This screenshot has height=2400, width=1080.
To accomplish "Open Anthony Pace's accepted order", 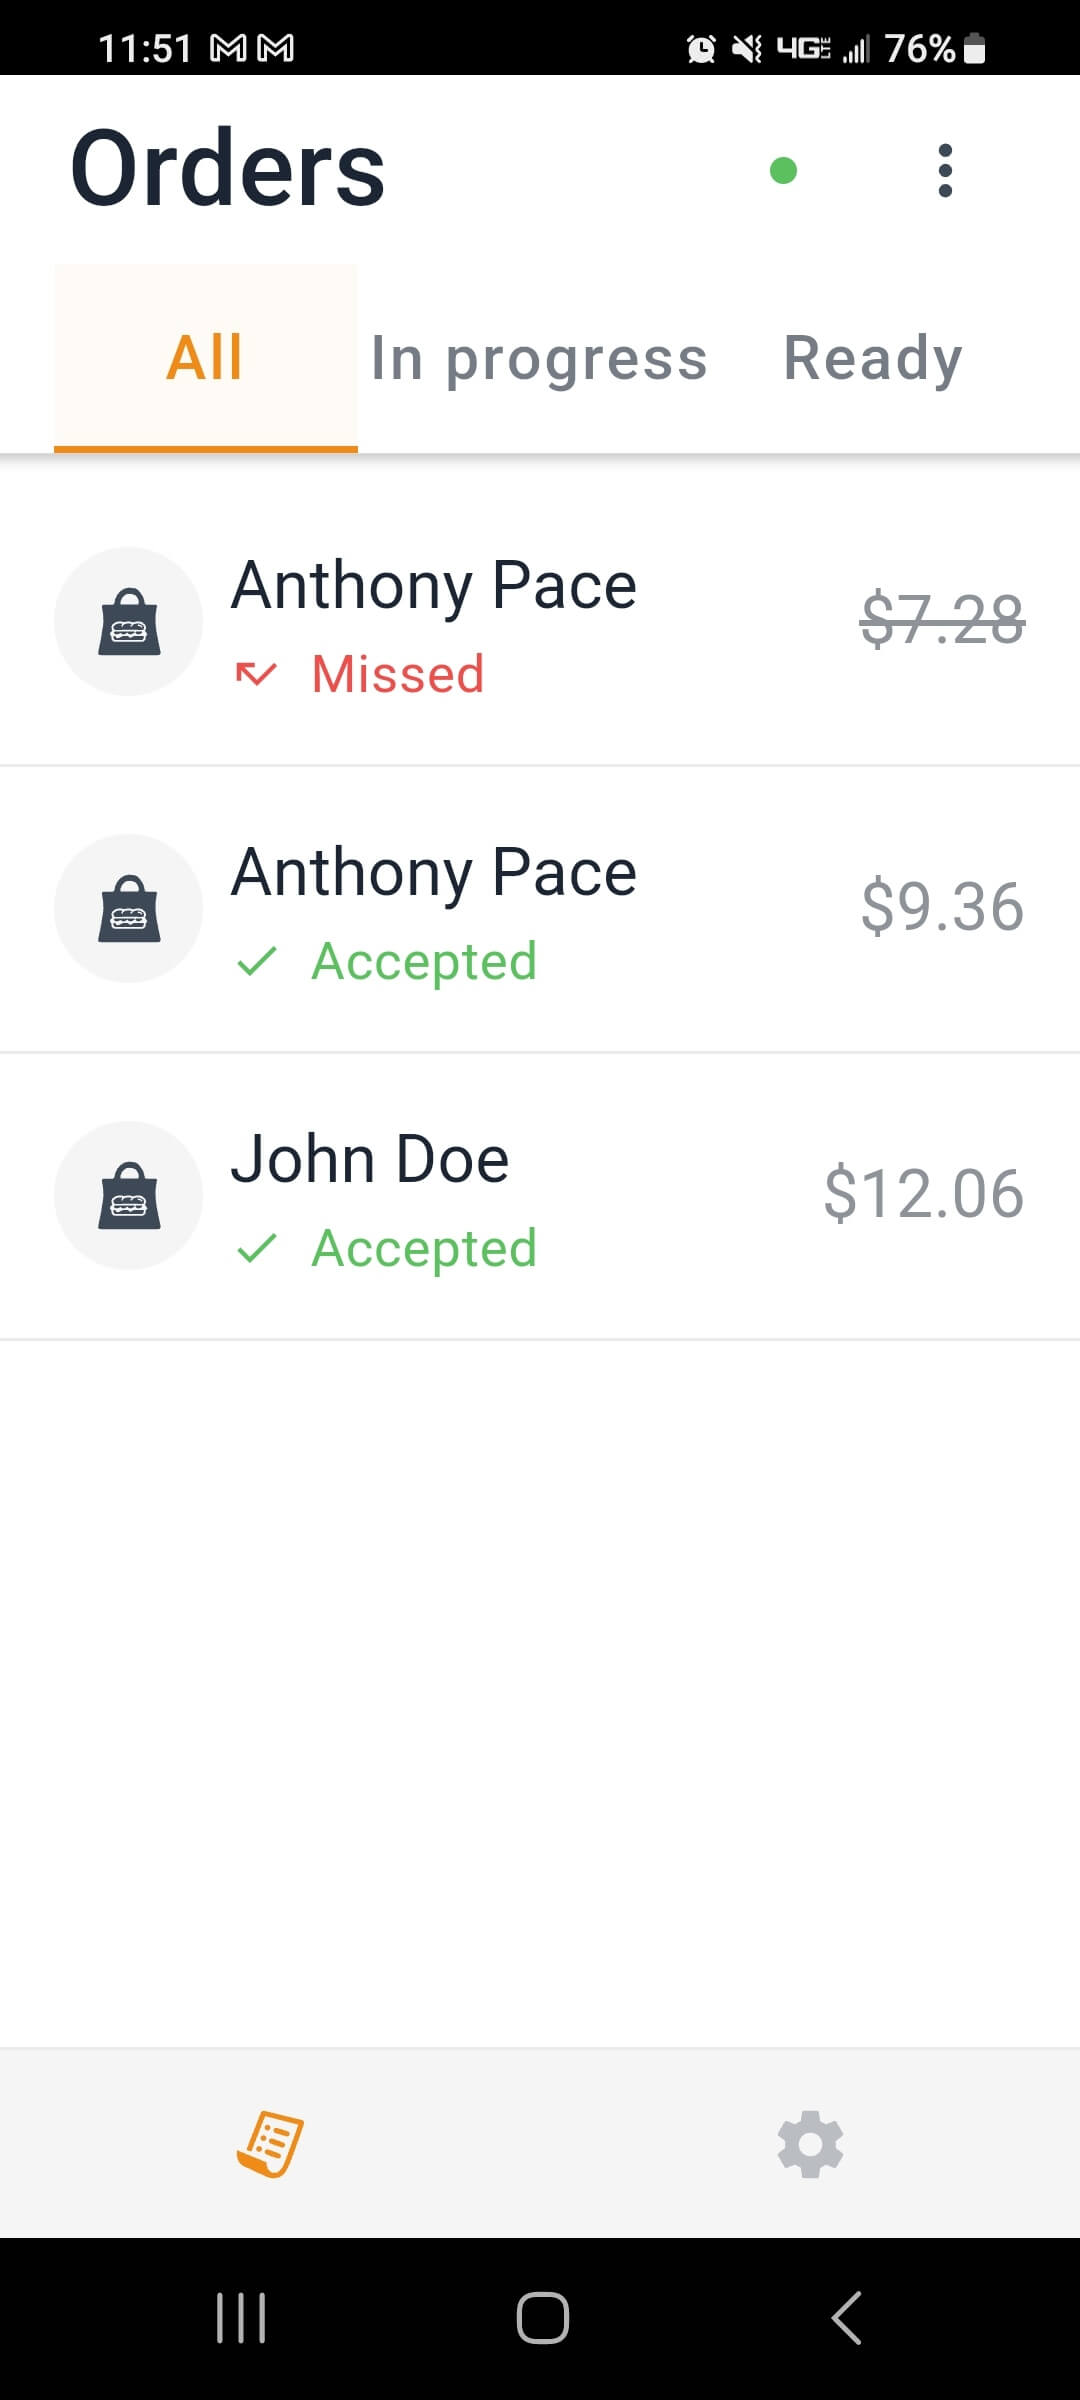I will pyautogui.click(x=540, y=909).
